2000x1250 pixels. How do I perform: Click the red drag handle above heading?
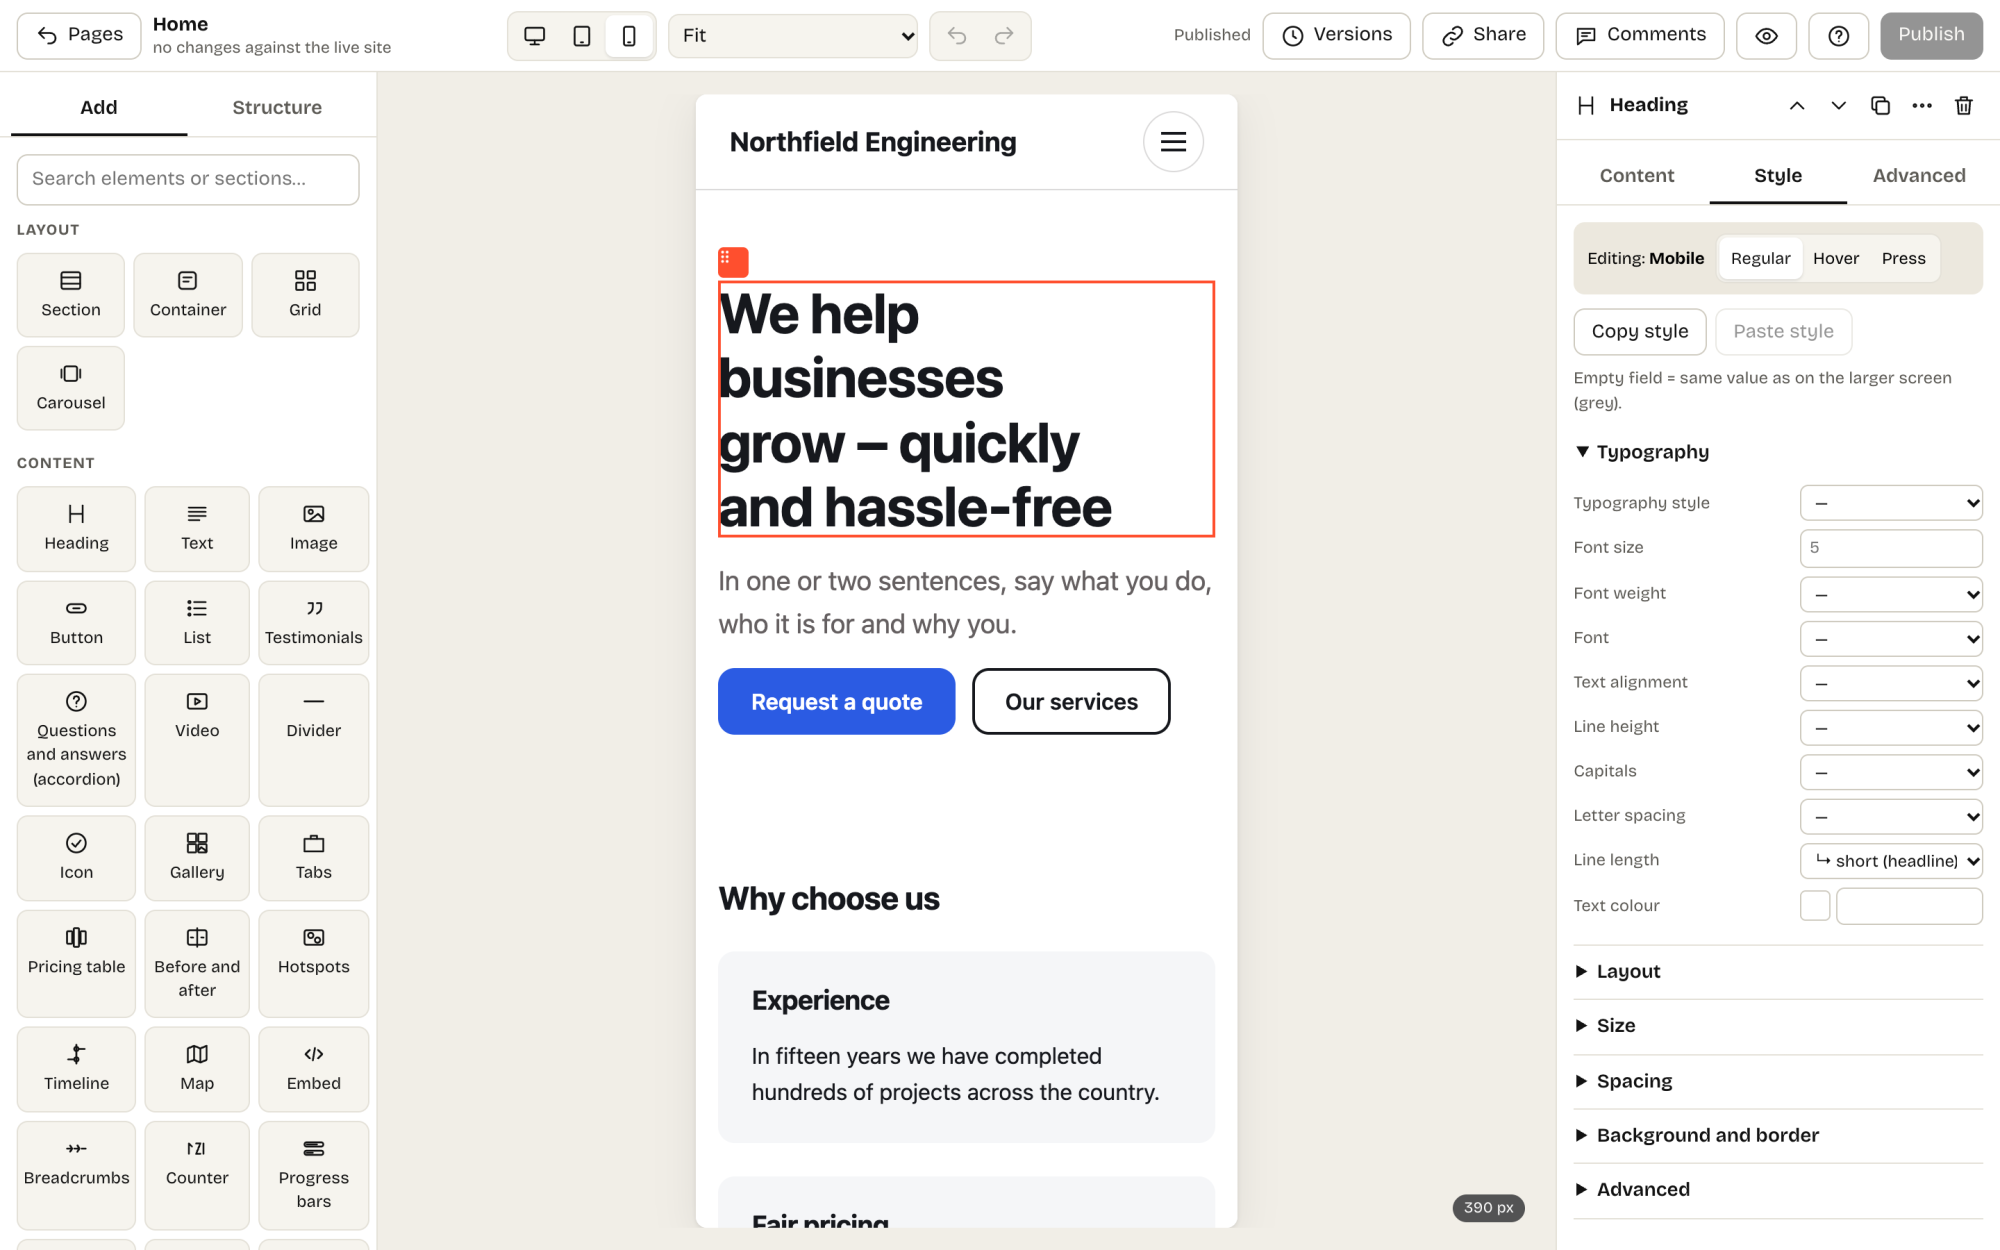733,262
